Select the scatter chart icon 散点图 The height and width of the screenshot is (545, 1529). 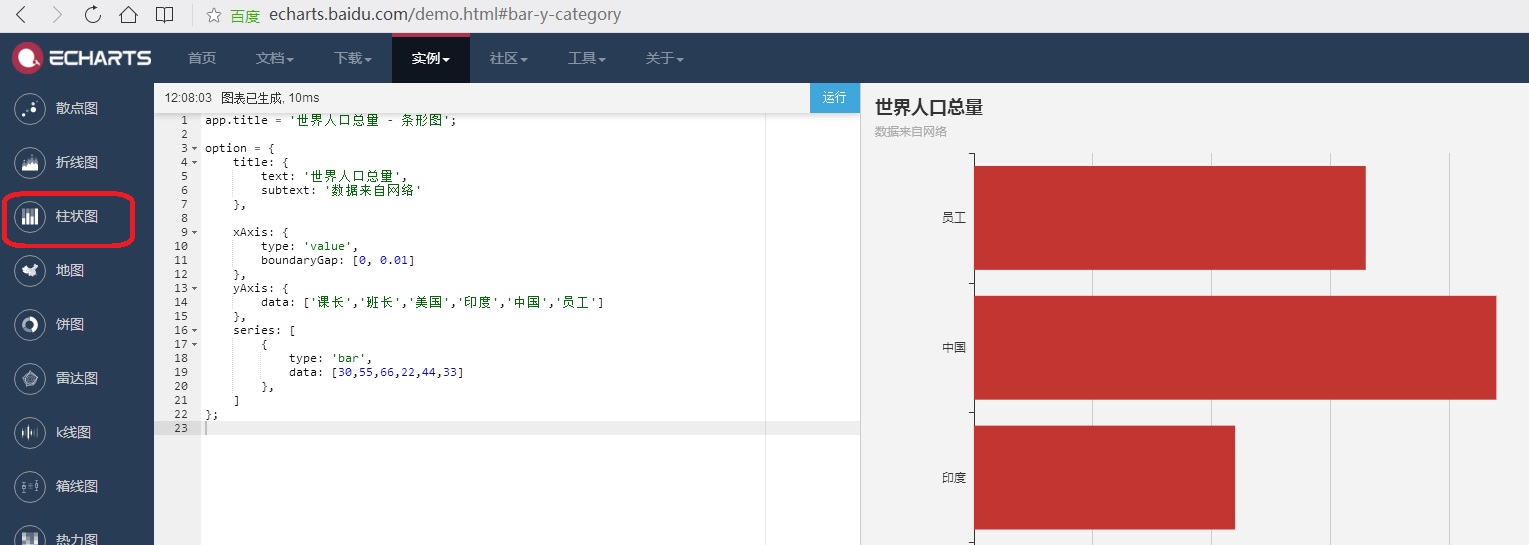(31, 109)
